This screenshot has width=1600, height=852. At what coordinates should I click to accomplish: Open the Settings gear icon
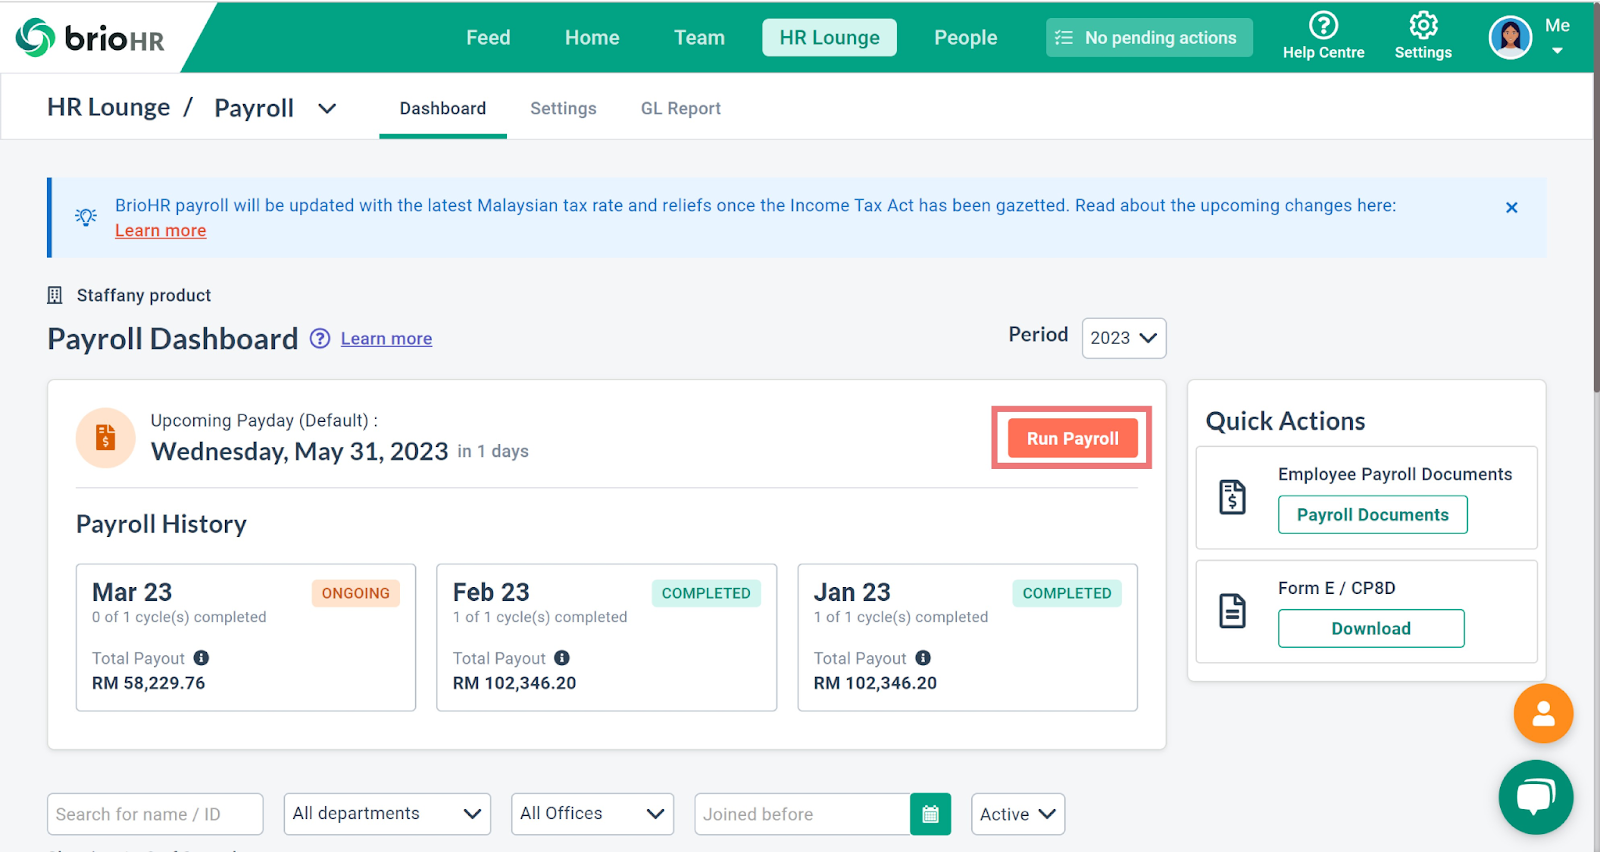1423,25
